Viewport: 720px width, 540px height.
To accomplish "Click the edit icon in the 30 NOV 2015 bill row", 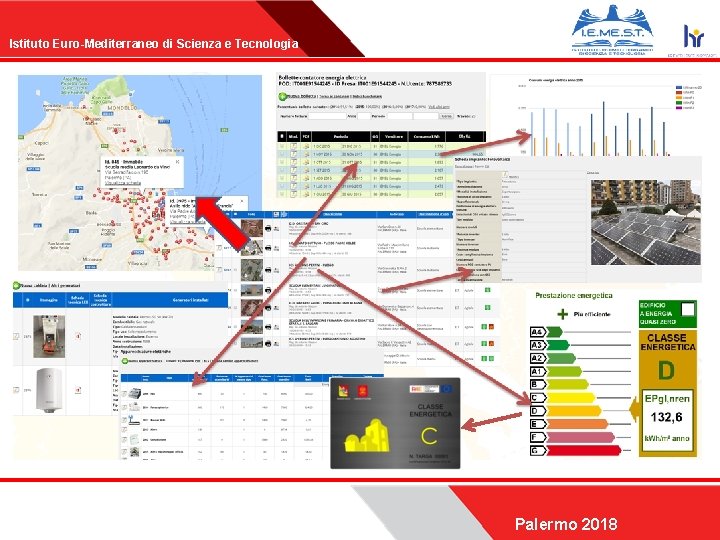I will [293, 154].
